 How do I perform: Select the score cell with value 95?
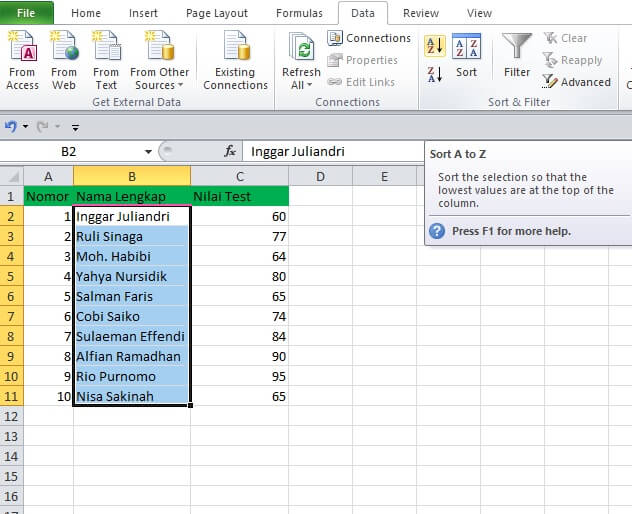[240, 376]
